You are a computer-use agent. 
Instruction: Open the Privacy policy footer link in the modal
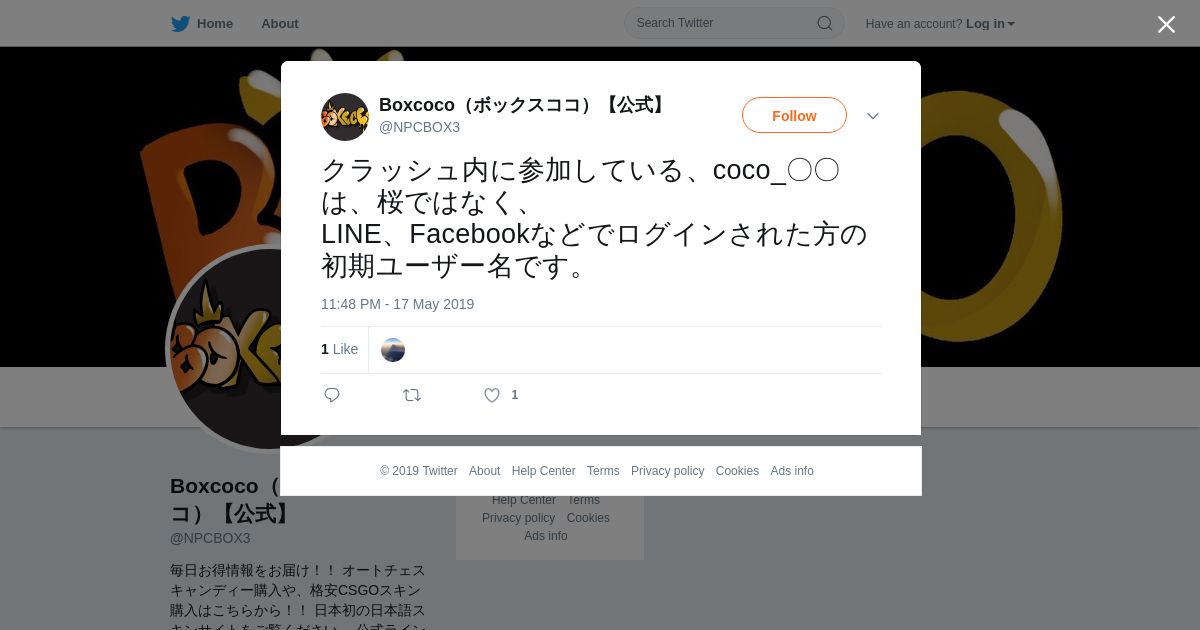(x=667, y=471)
